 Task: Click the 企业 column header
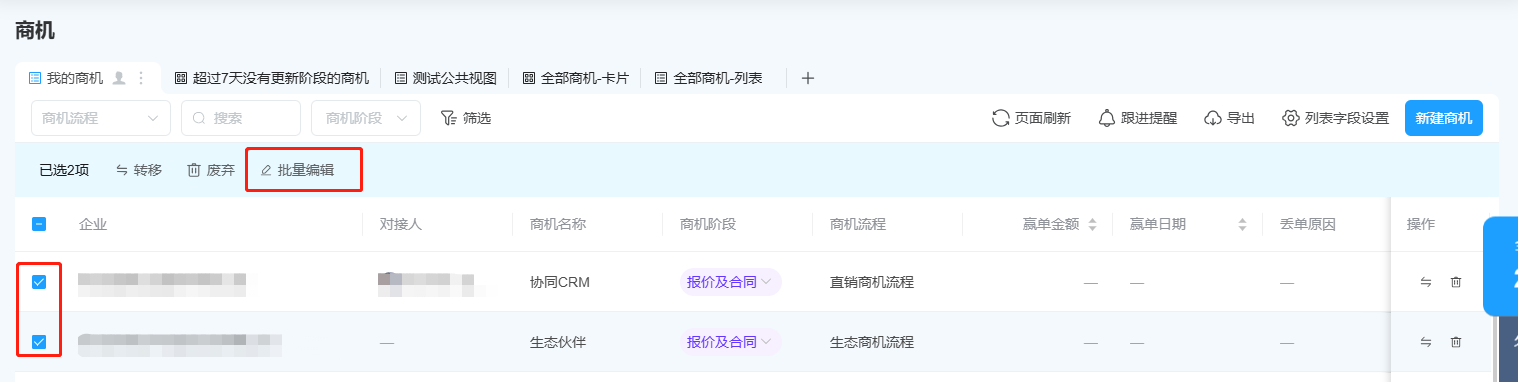pos(93,224)
